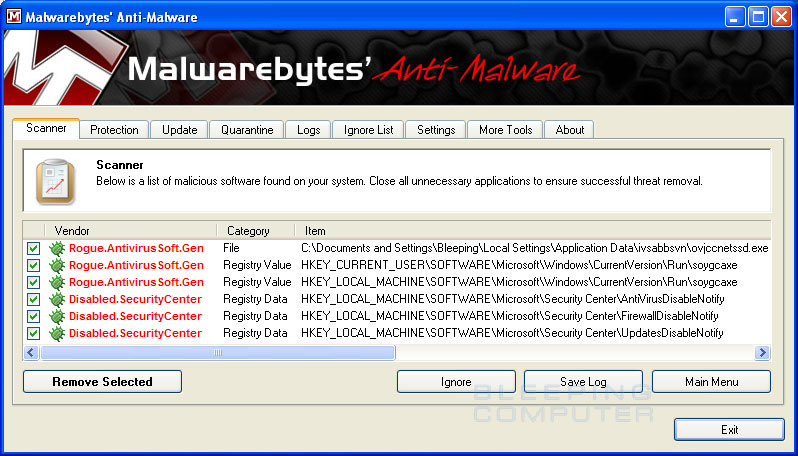Sort by the Item column header
This screenshot has width=798, height=456.
tap(533, 231)
